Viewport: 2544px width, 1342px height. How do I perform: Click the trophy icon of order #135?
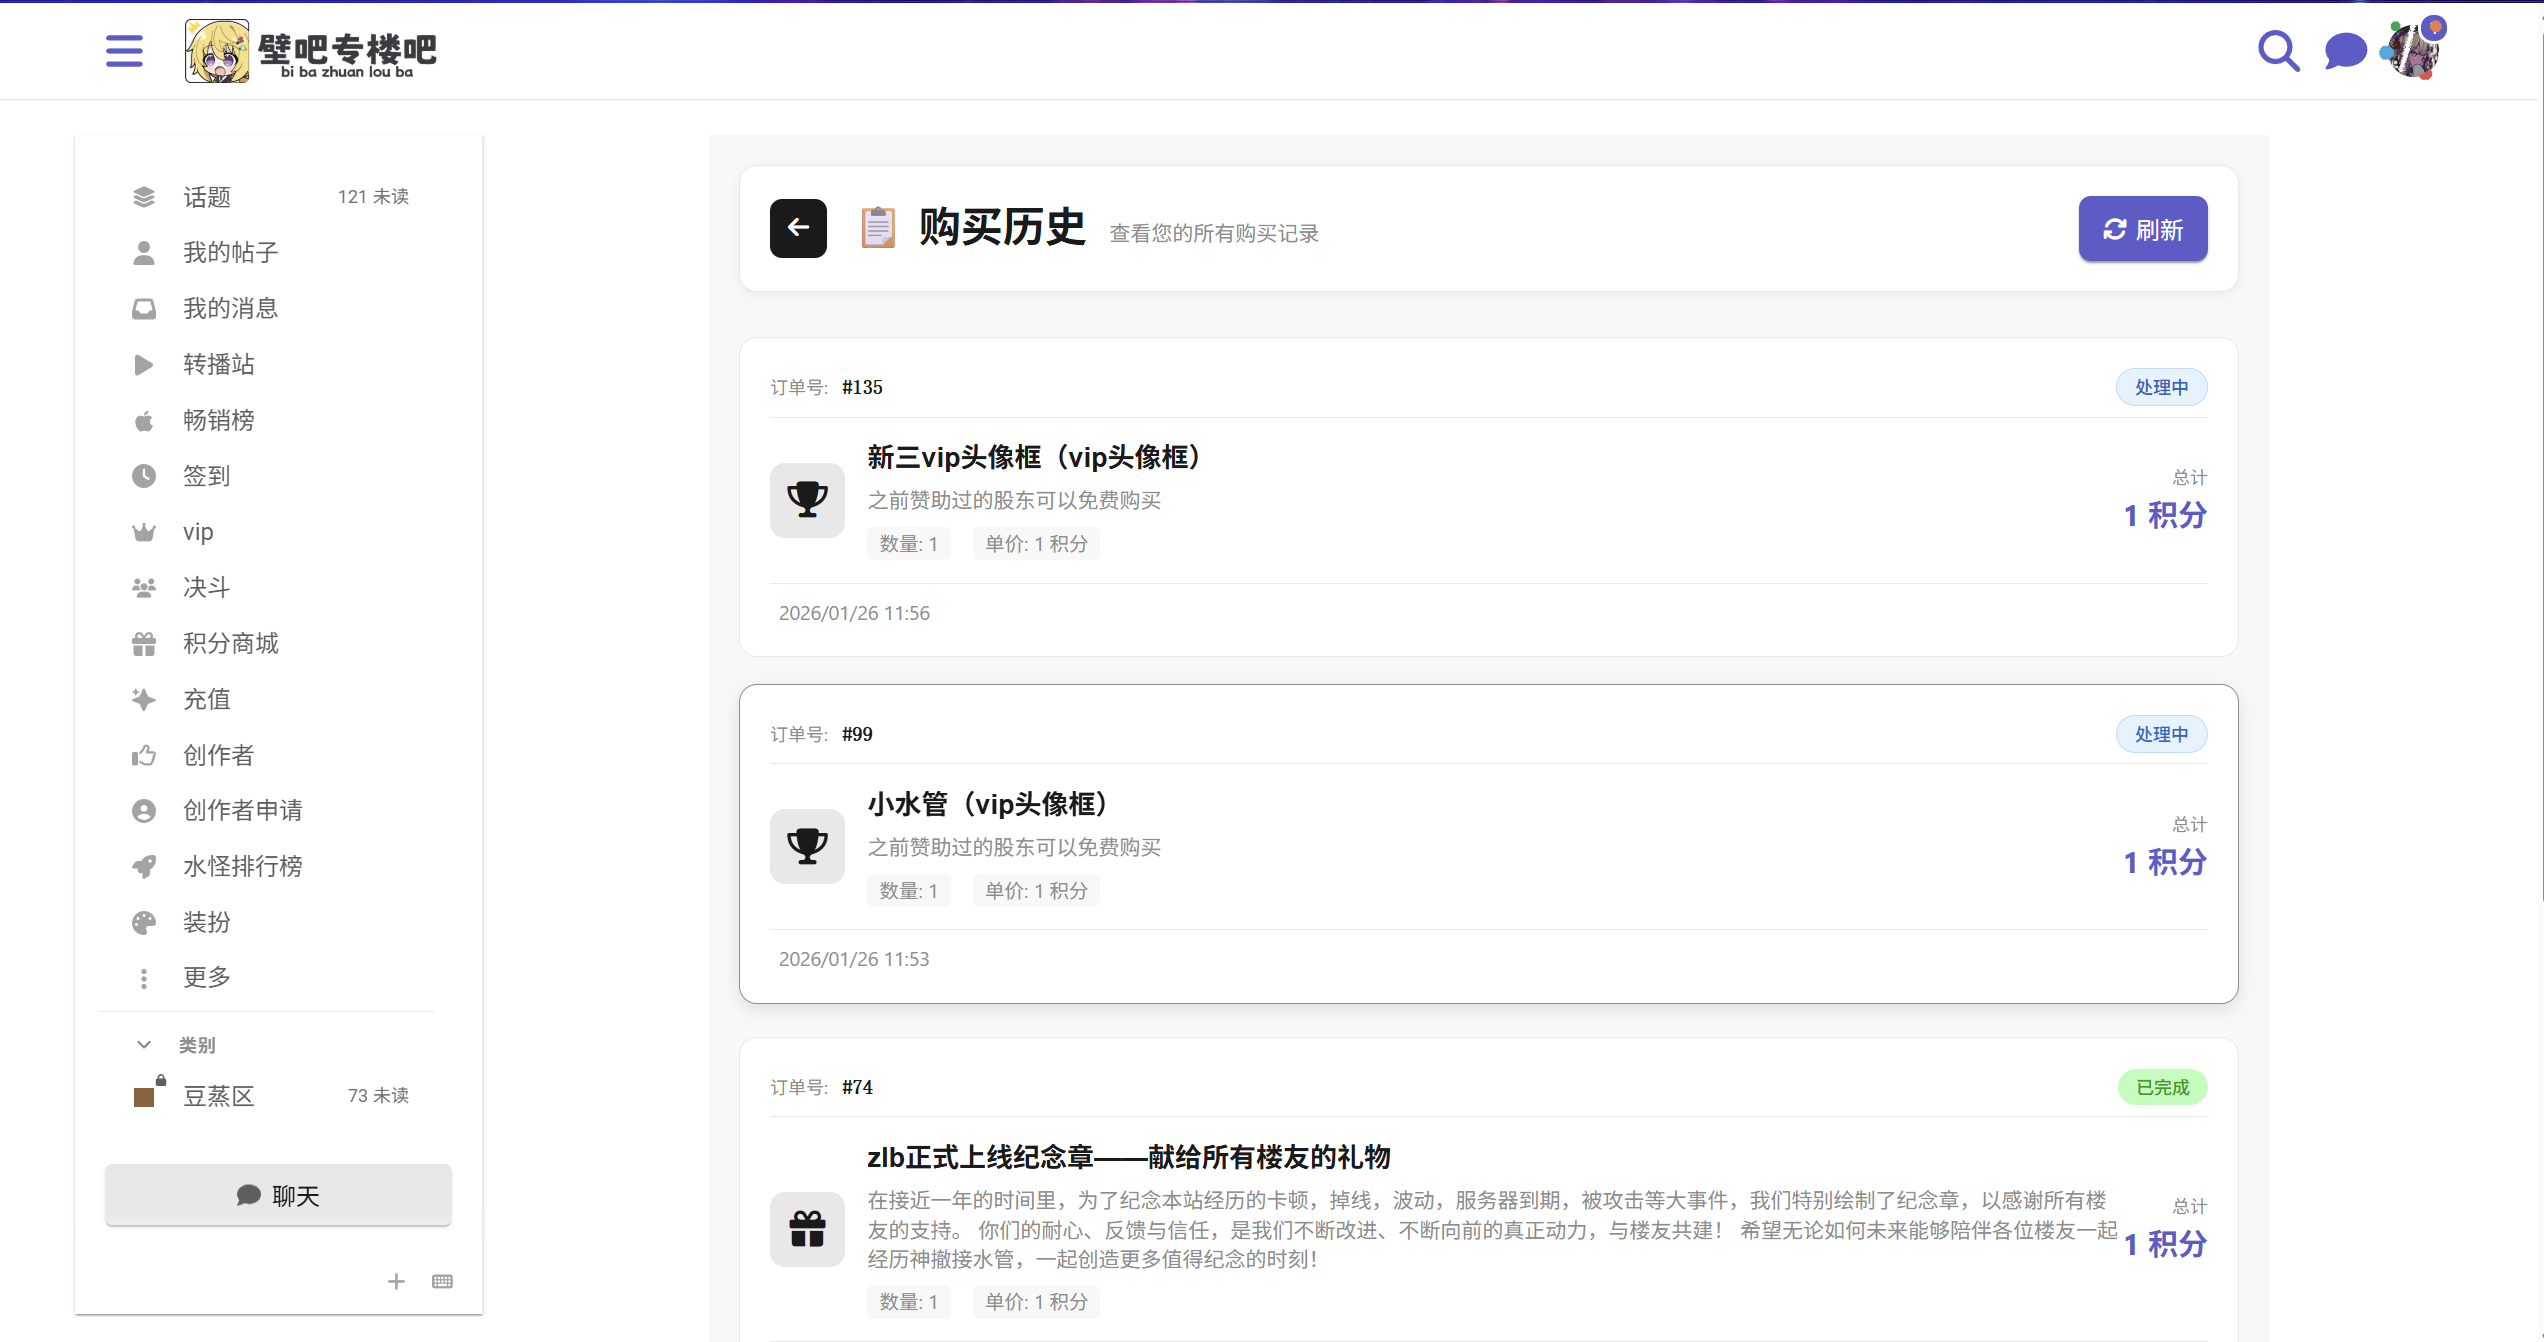[807, 499]
